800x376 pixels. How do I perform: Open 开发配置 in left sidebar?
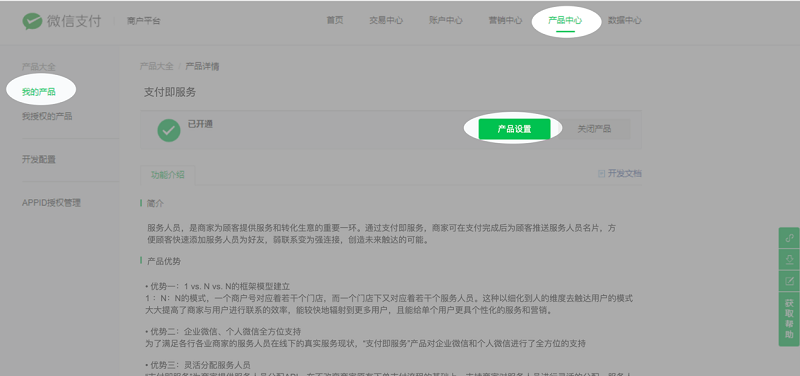click(x=39, y=160)
